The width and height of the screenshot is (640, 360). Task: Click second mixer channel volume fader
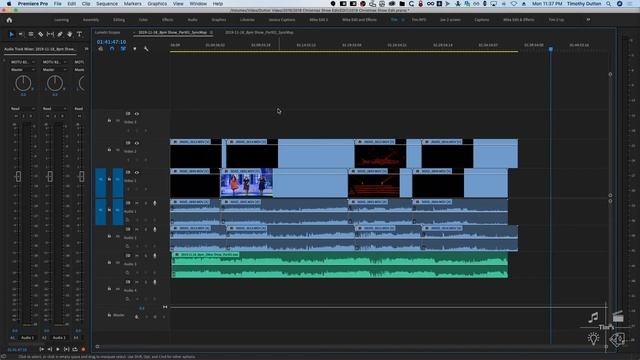coord(50,176)
